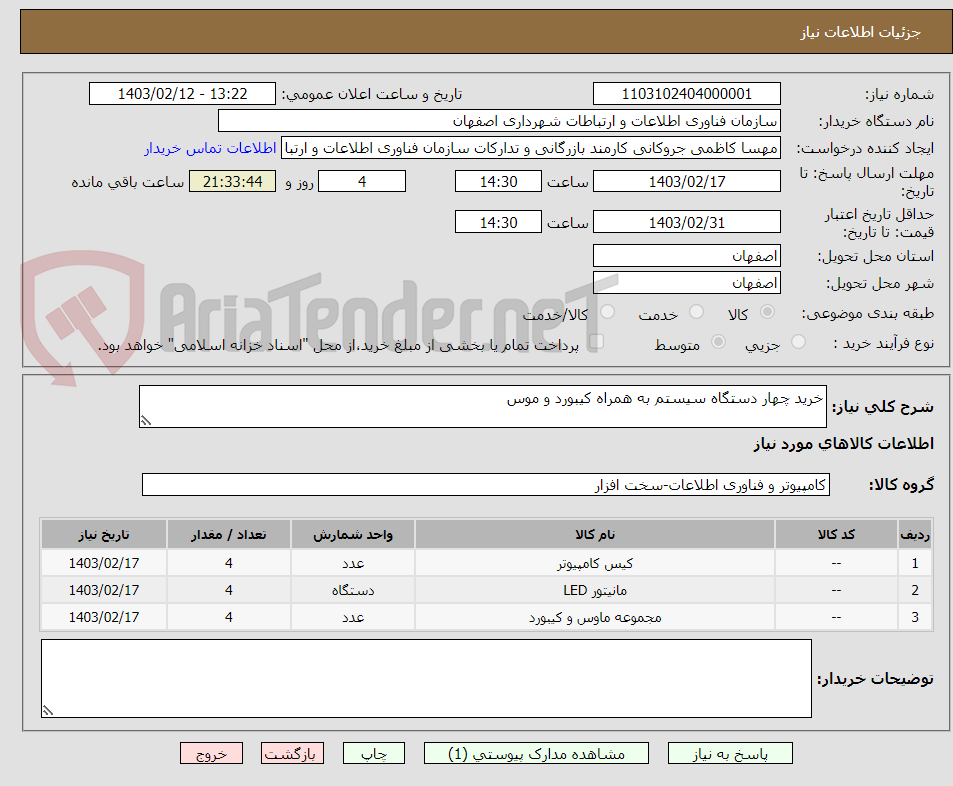Screen dimensions: 953x786
Task: Click the date cell in مانیتور LED row
Action: pos(104,590)
